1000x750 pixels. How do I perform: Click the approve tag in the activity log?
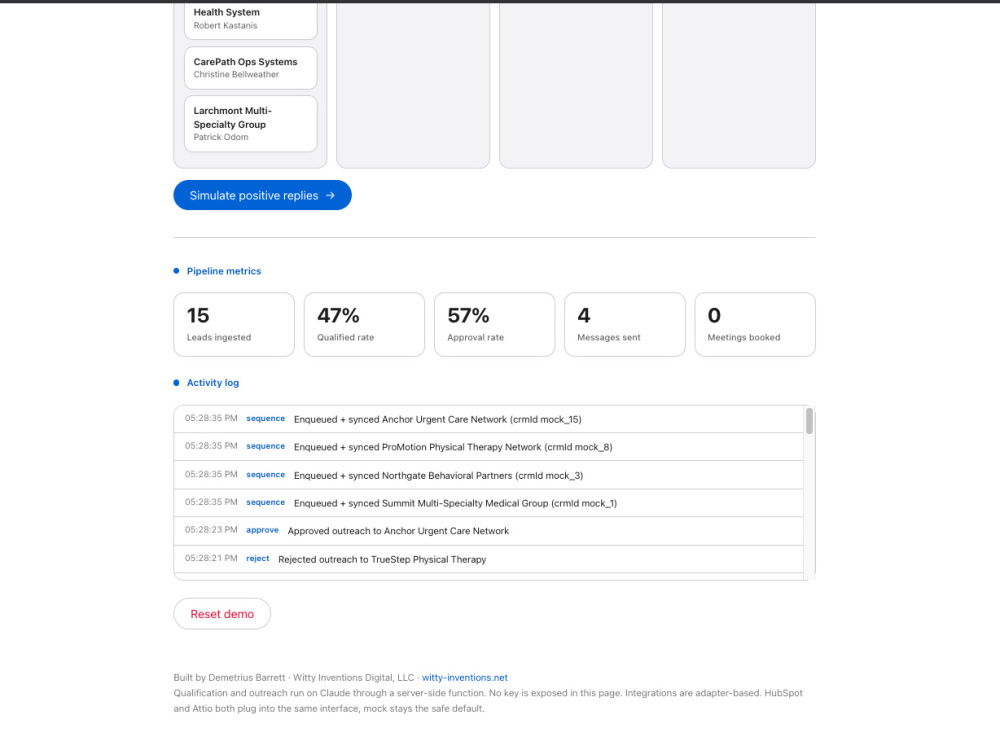262,530
